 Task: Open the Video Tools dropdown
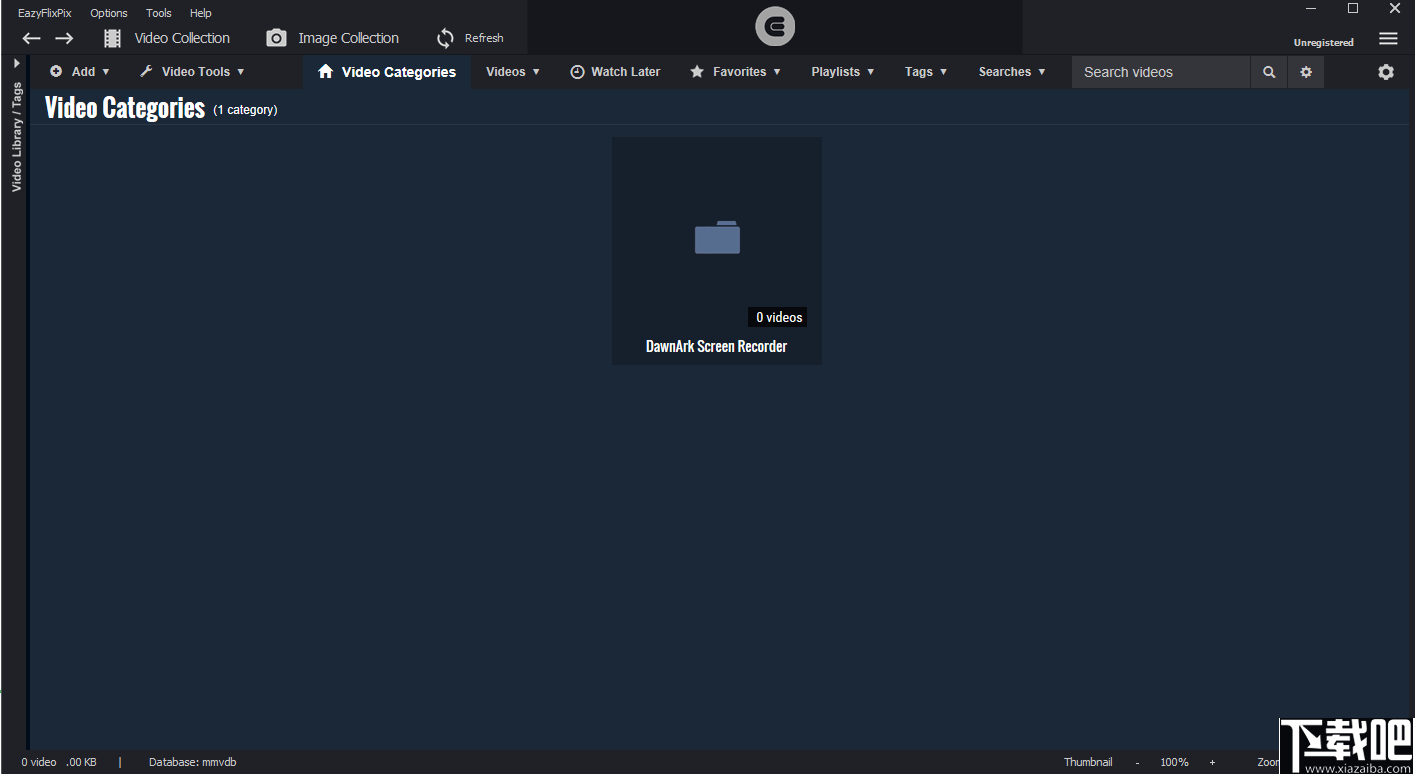pyautogui.click(x=192, y=72)
